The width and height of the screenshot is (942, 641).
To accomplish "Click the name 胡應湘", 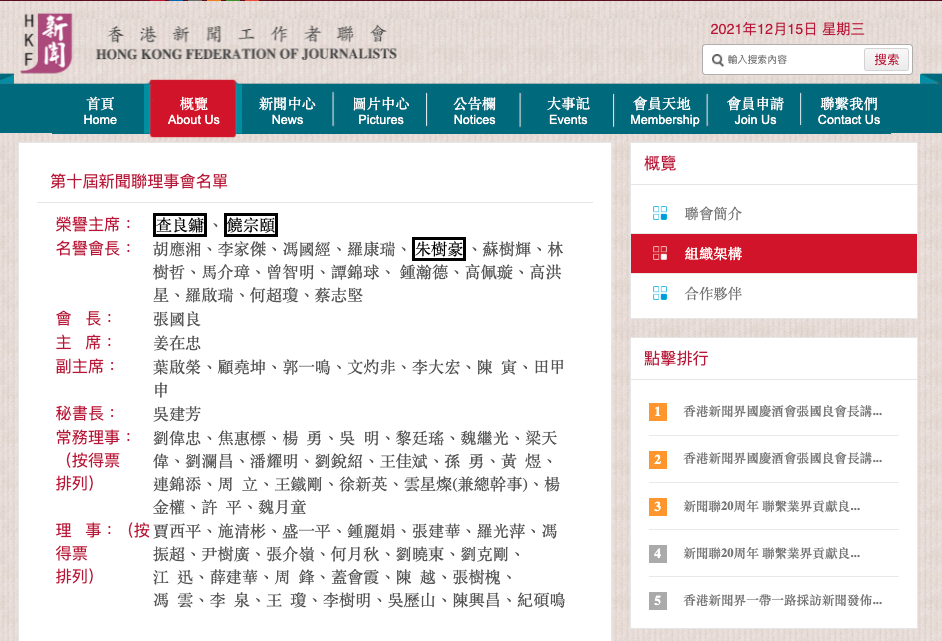I will 177,249.
